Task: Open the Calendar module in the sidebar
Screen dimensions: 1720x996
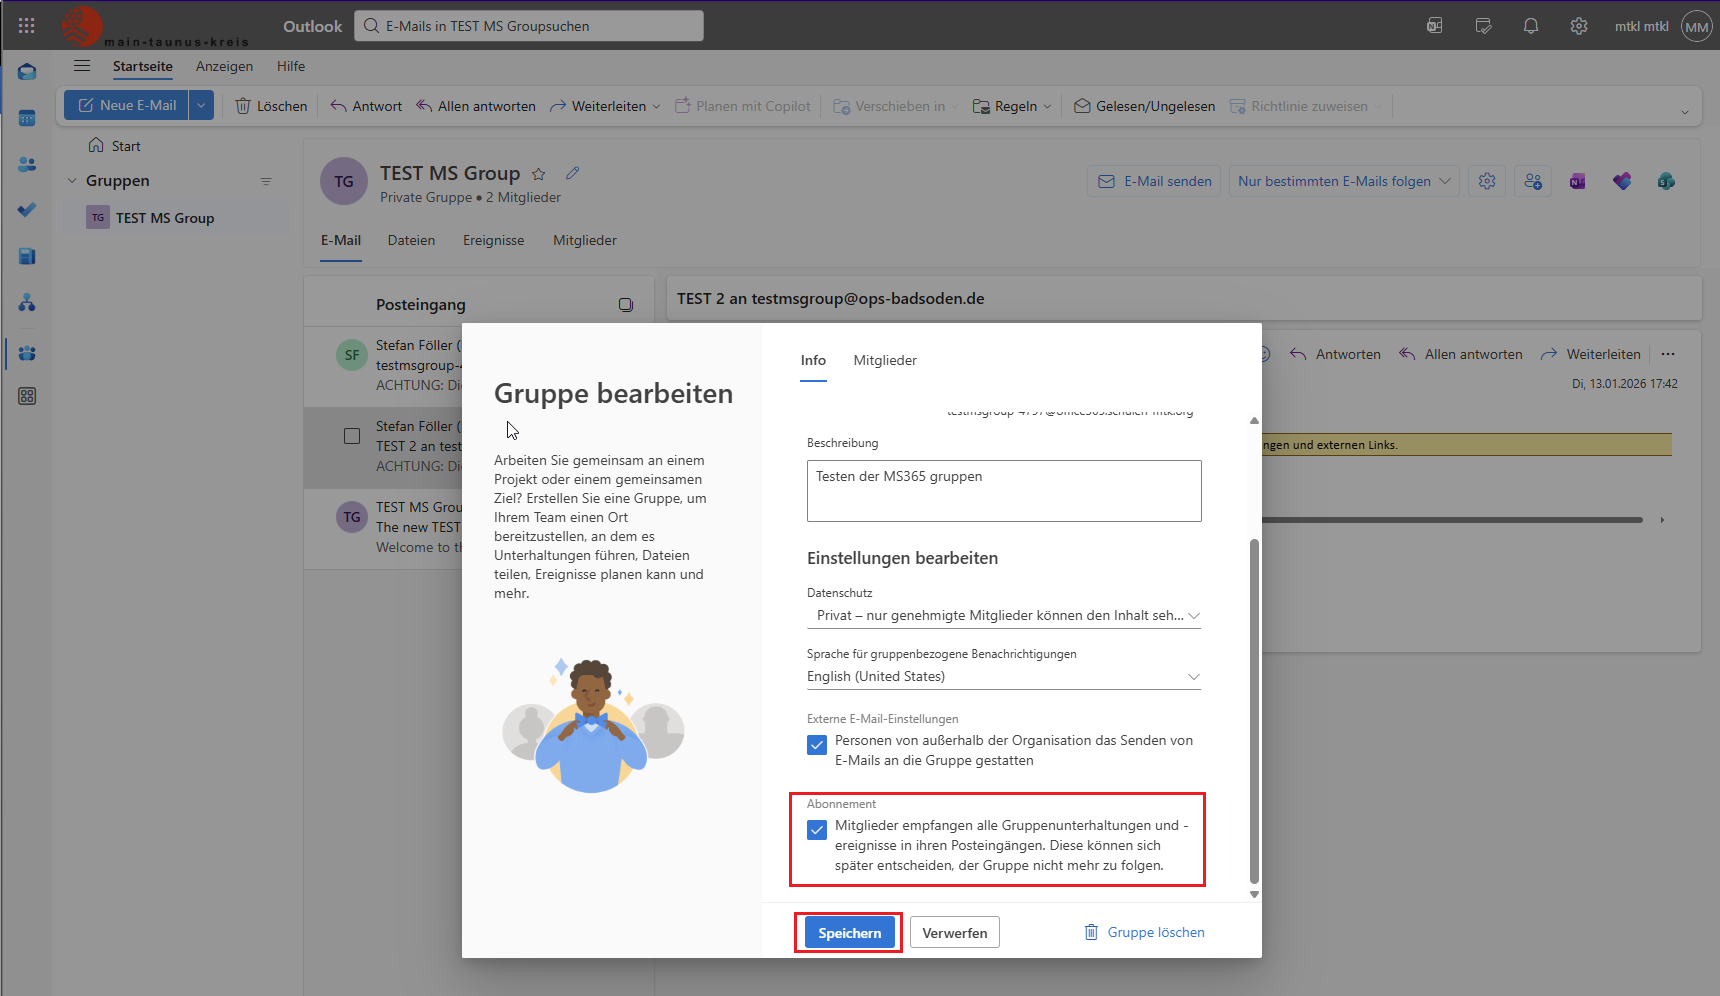Action: point(27,117)
